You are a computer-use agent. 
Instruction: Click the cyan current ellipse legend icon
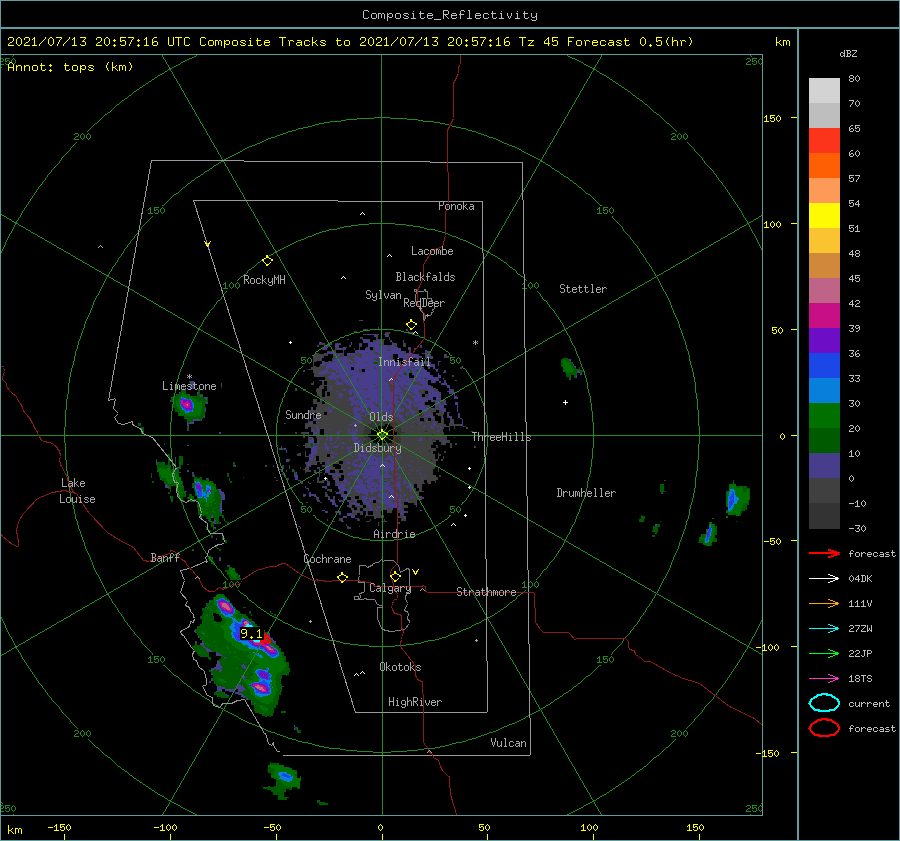click(x=824, y=703)
